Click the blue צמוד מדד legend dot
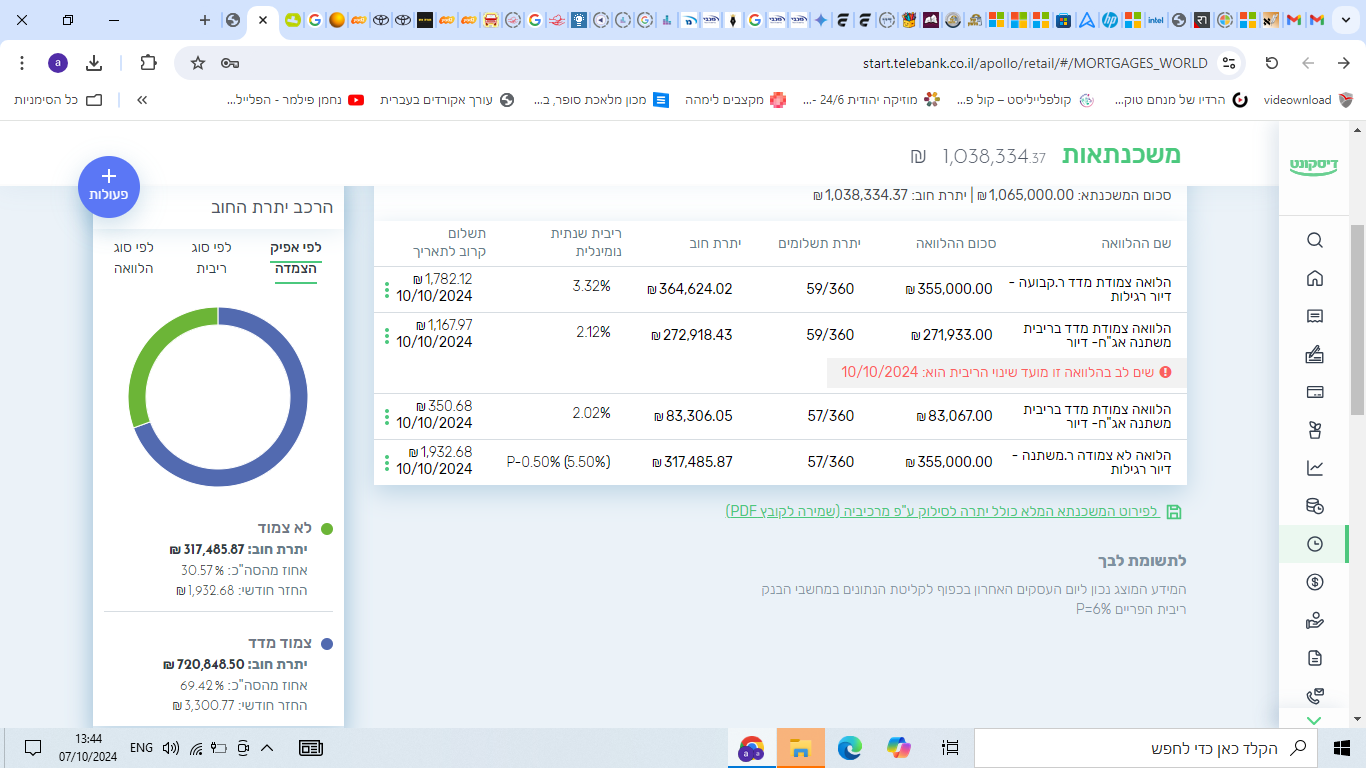The width and height of the screenshot is (1366, 768). pos(327,644)
